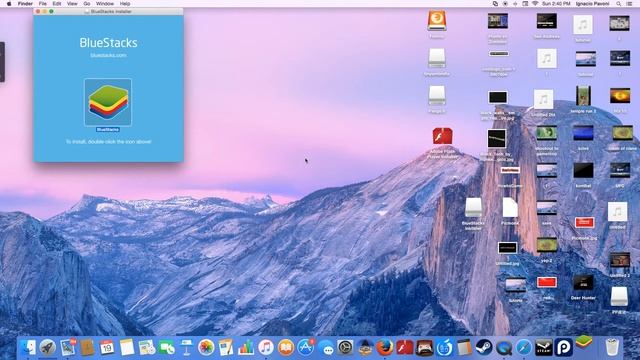Open QuickTime Player from the Dock
The height and width of the screenshot is (360, 640).
point(504,348)
